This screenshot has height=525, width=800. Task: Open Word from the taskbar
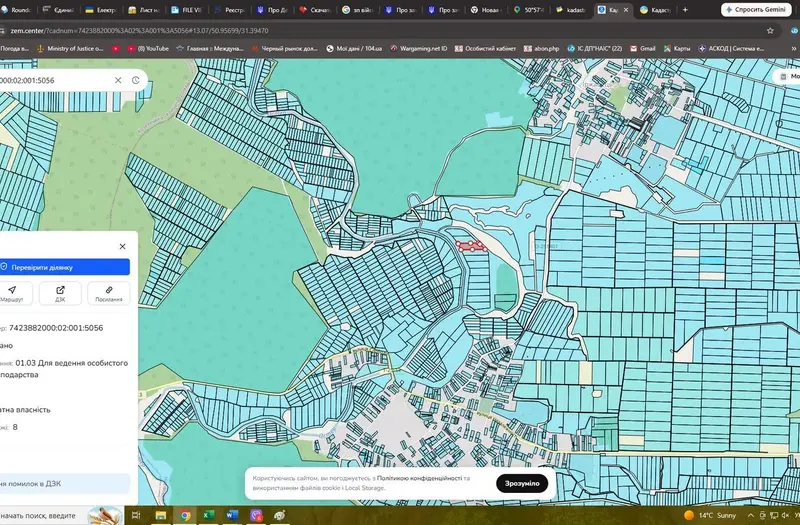pos(232,515)
